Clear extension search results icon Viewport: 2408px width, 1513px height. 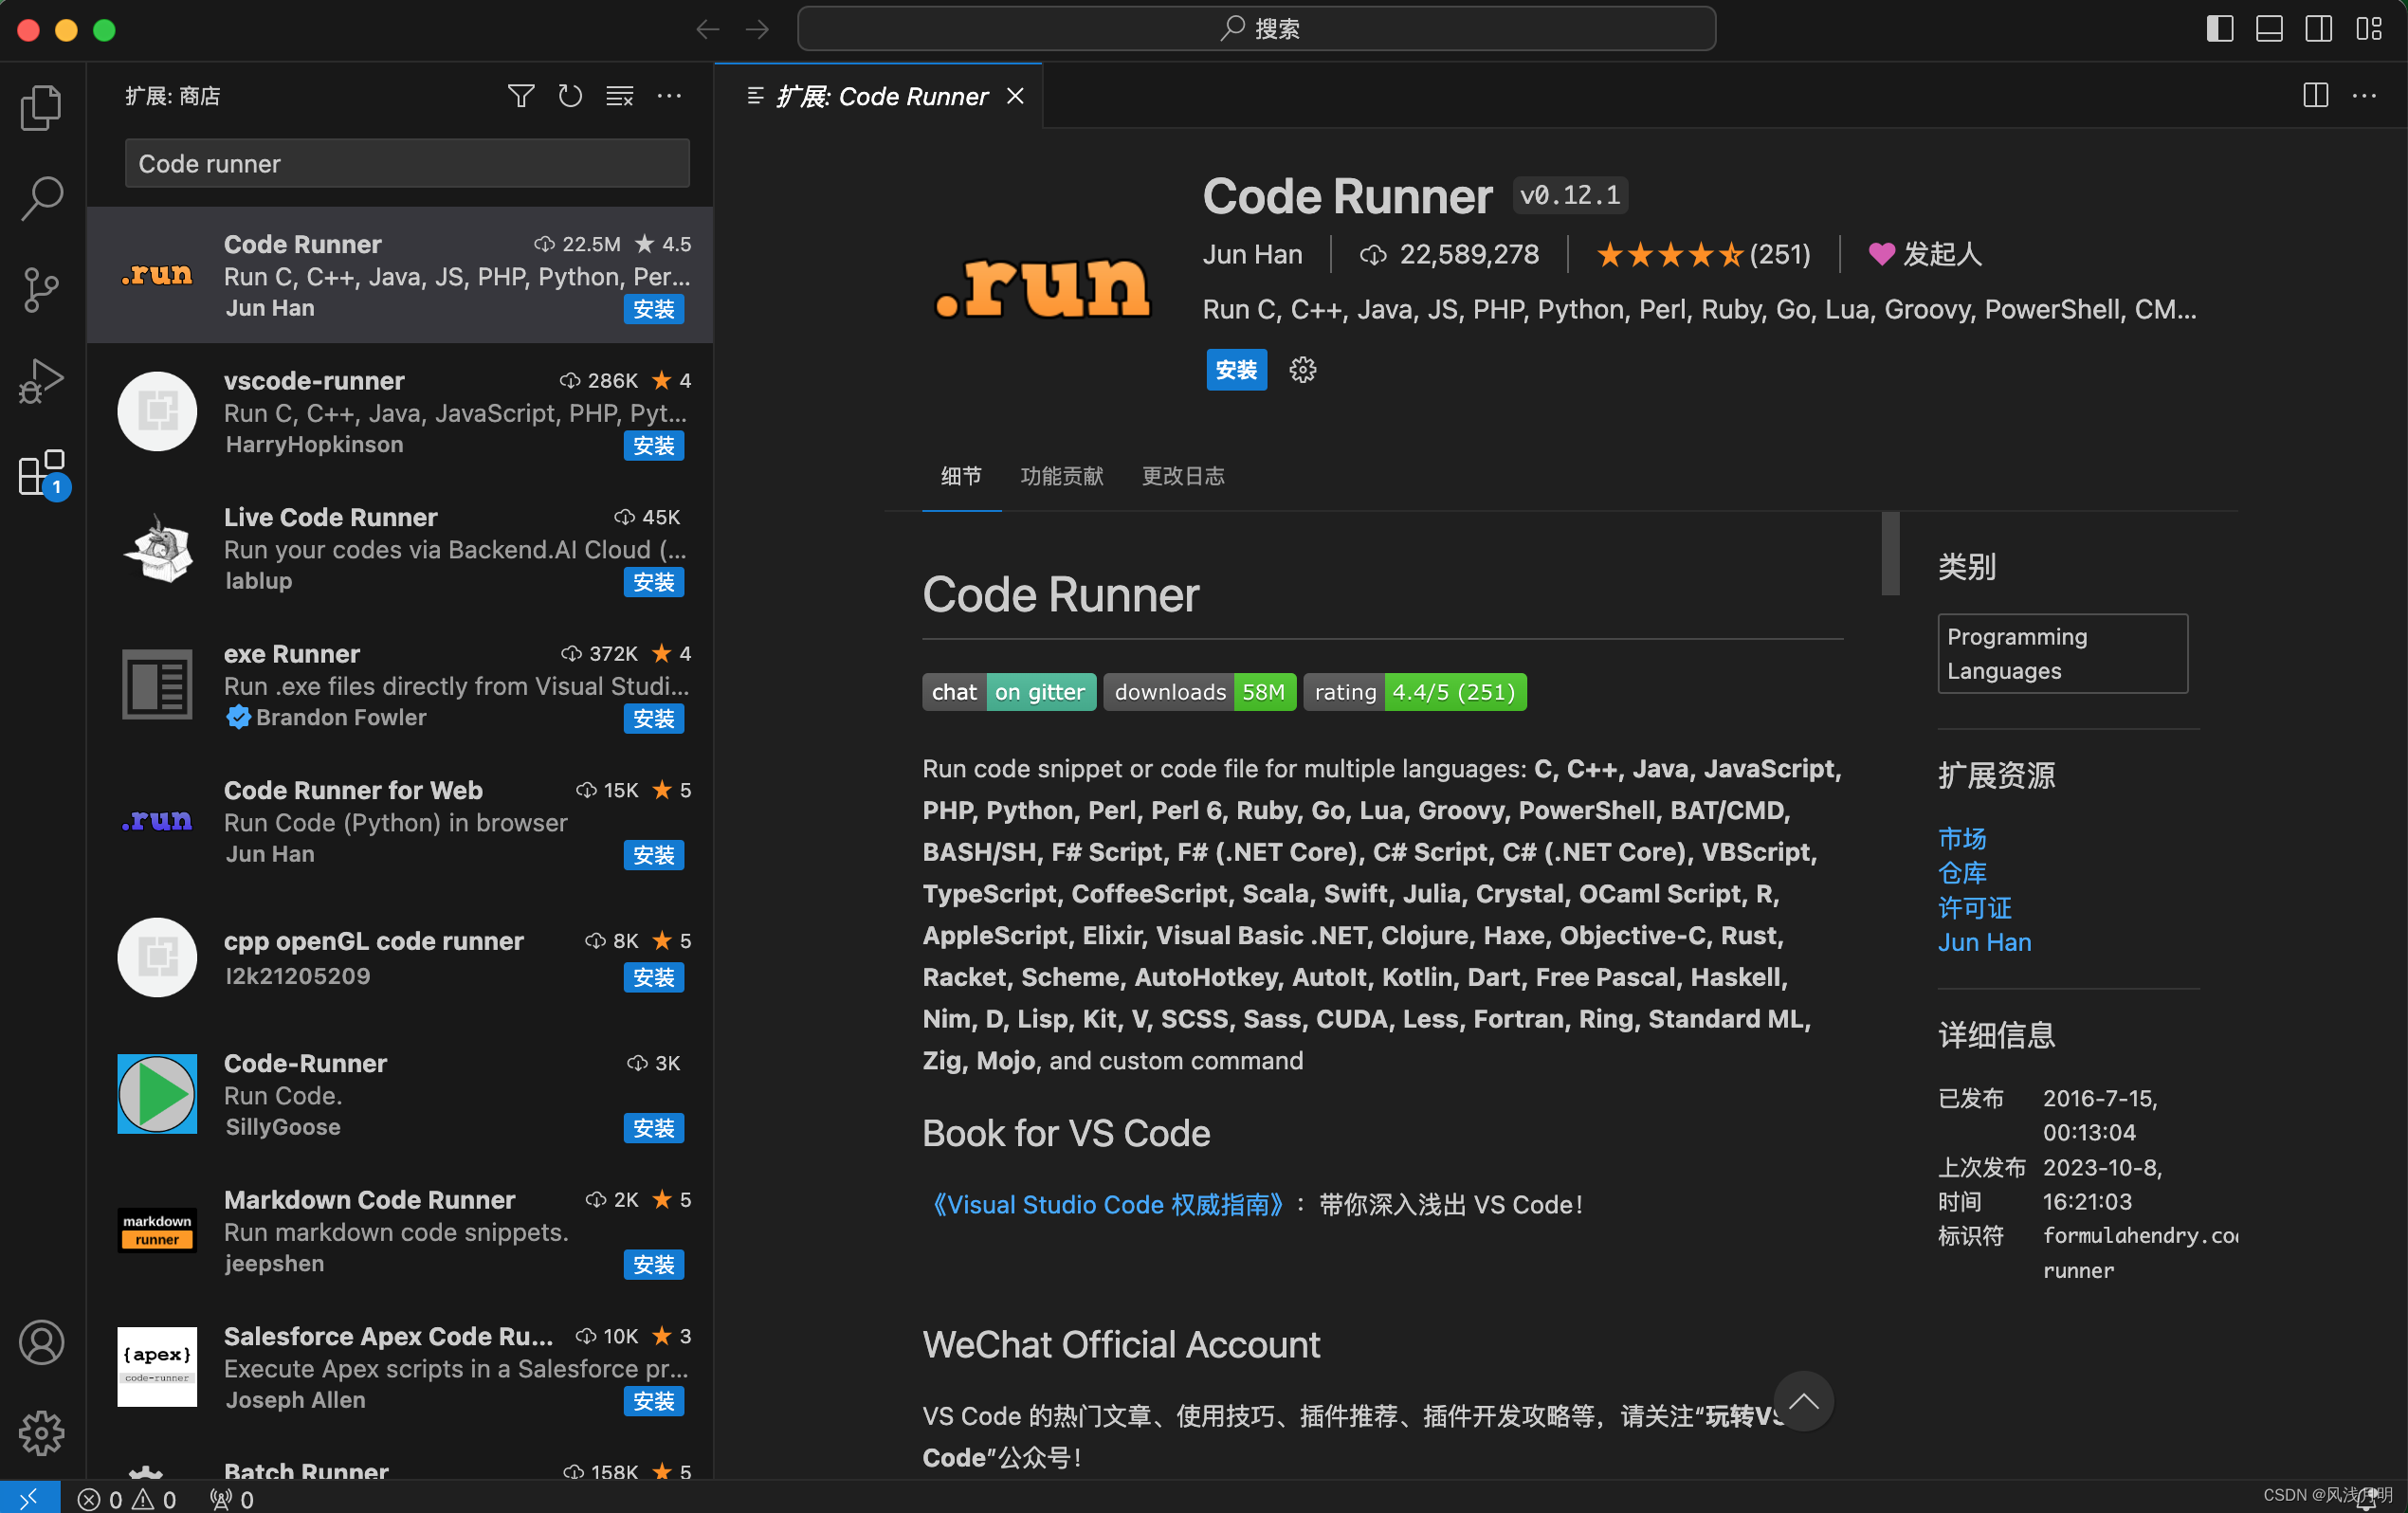619,96
